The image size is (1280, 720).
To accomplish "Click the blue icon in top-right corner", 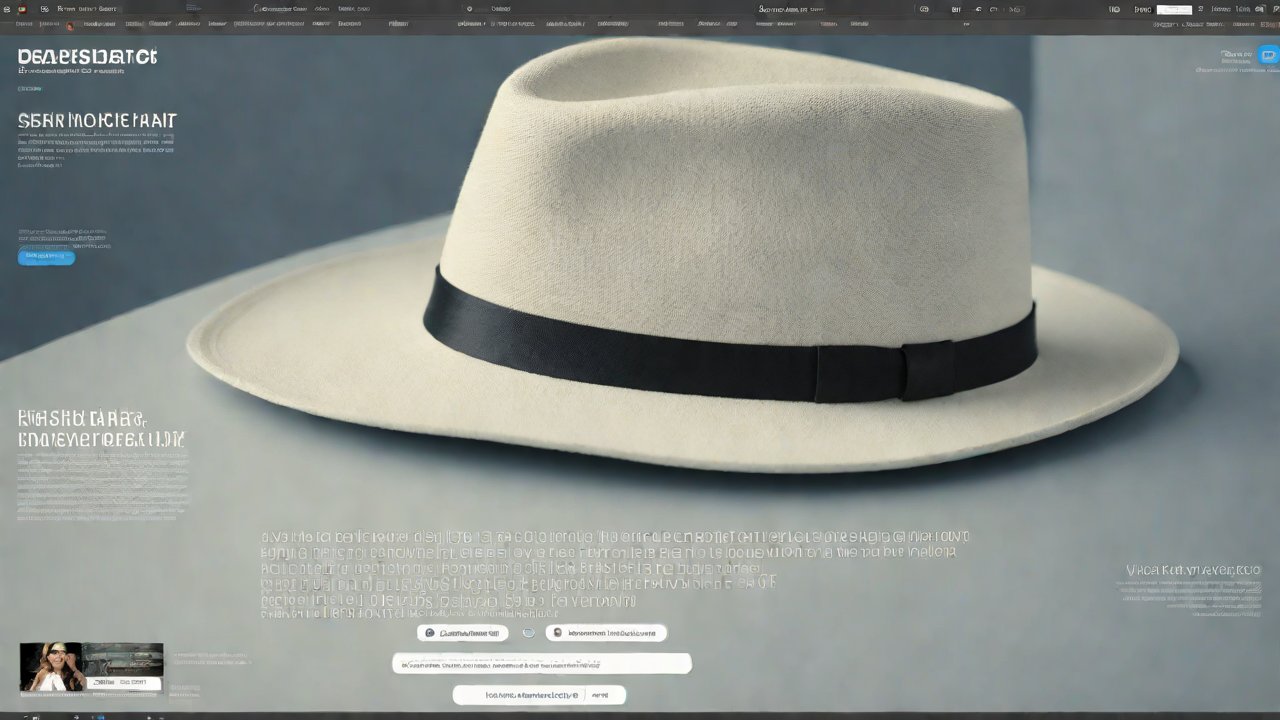I will coord(1269,56).
